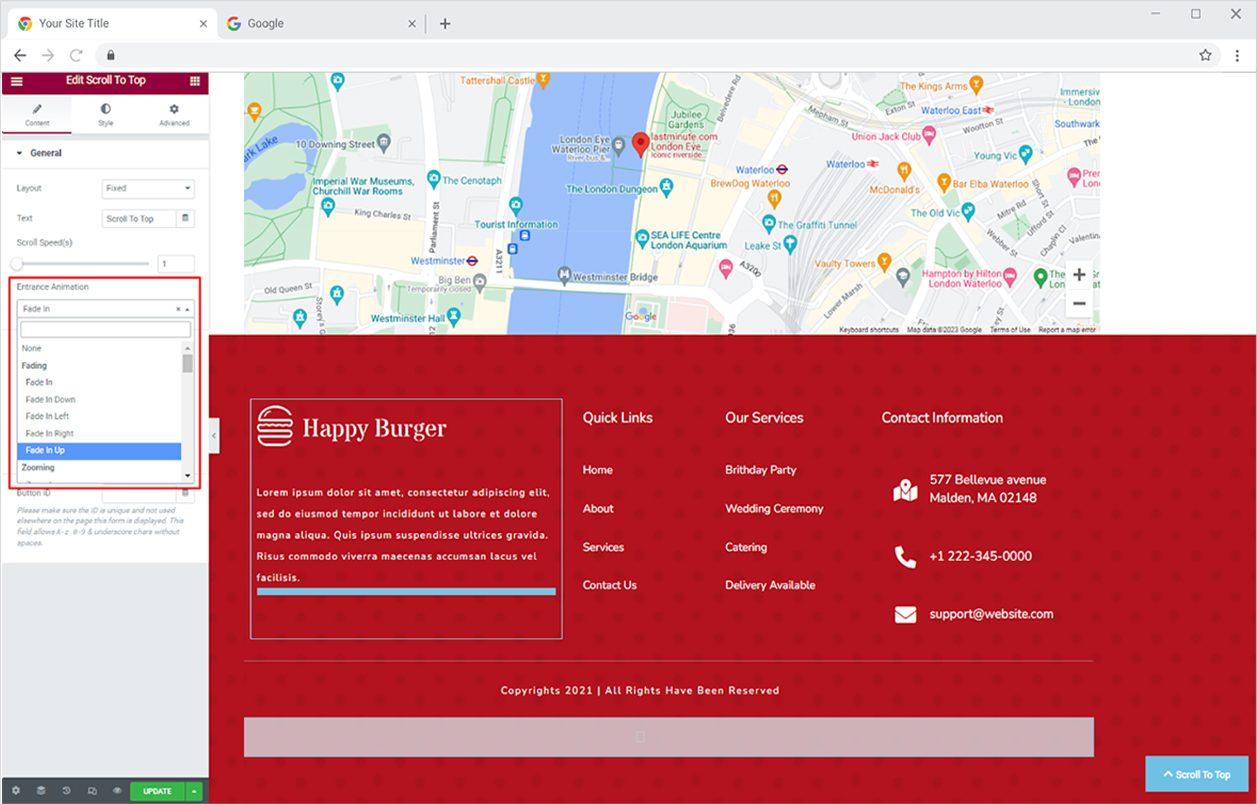Open the widgets grid panel icon
This screenshot has width=1257, height=804.
(194, 81)
